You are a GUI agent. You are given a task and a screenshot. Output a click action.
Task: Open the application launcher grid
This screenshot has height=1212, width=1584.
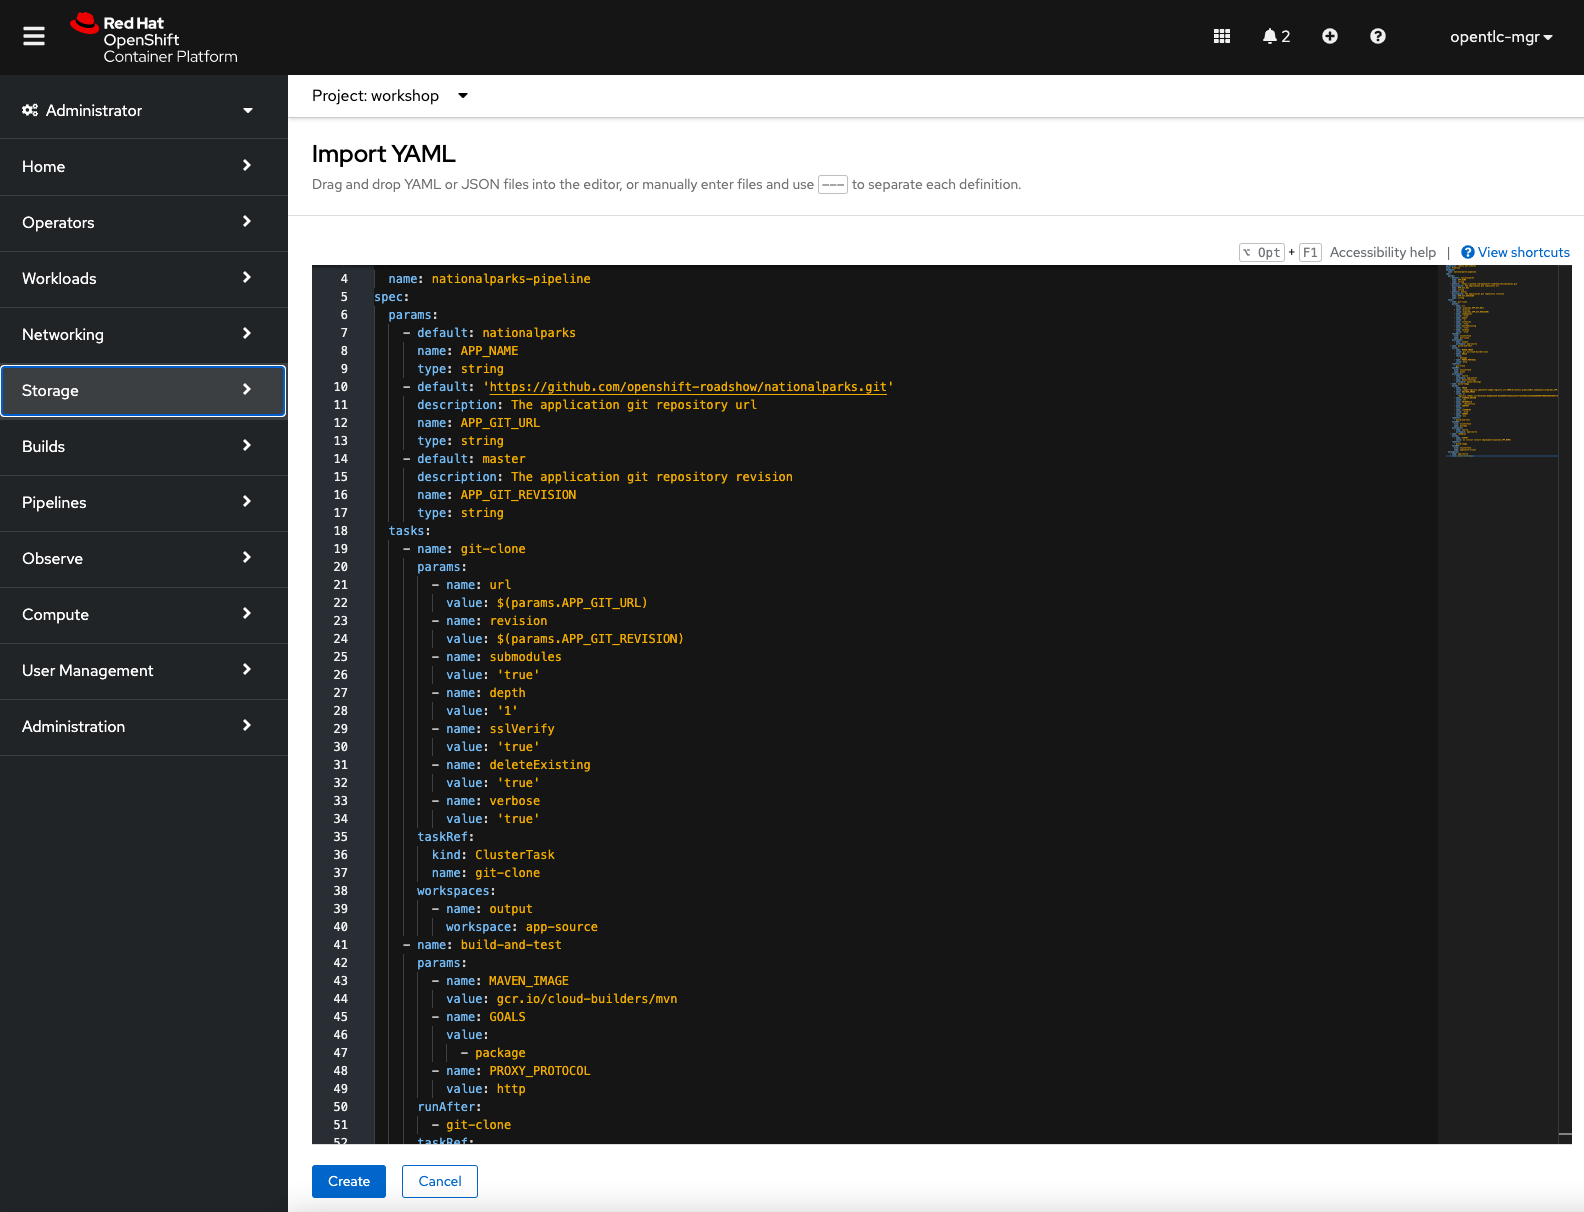[1222, 36]
